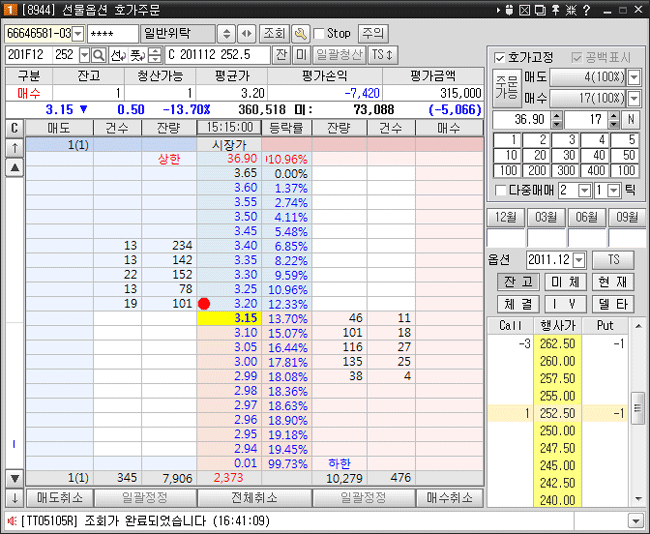Click the solid down triangle beside totals row

15,478
